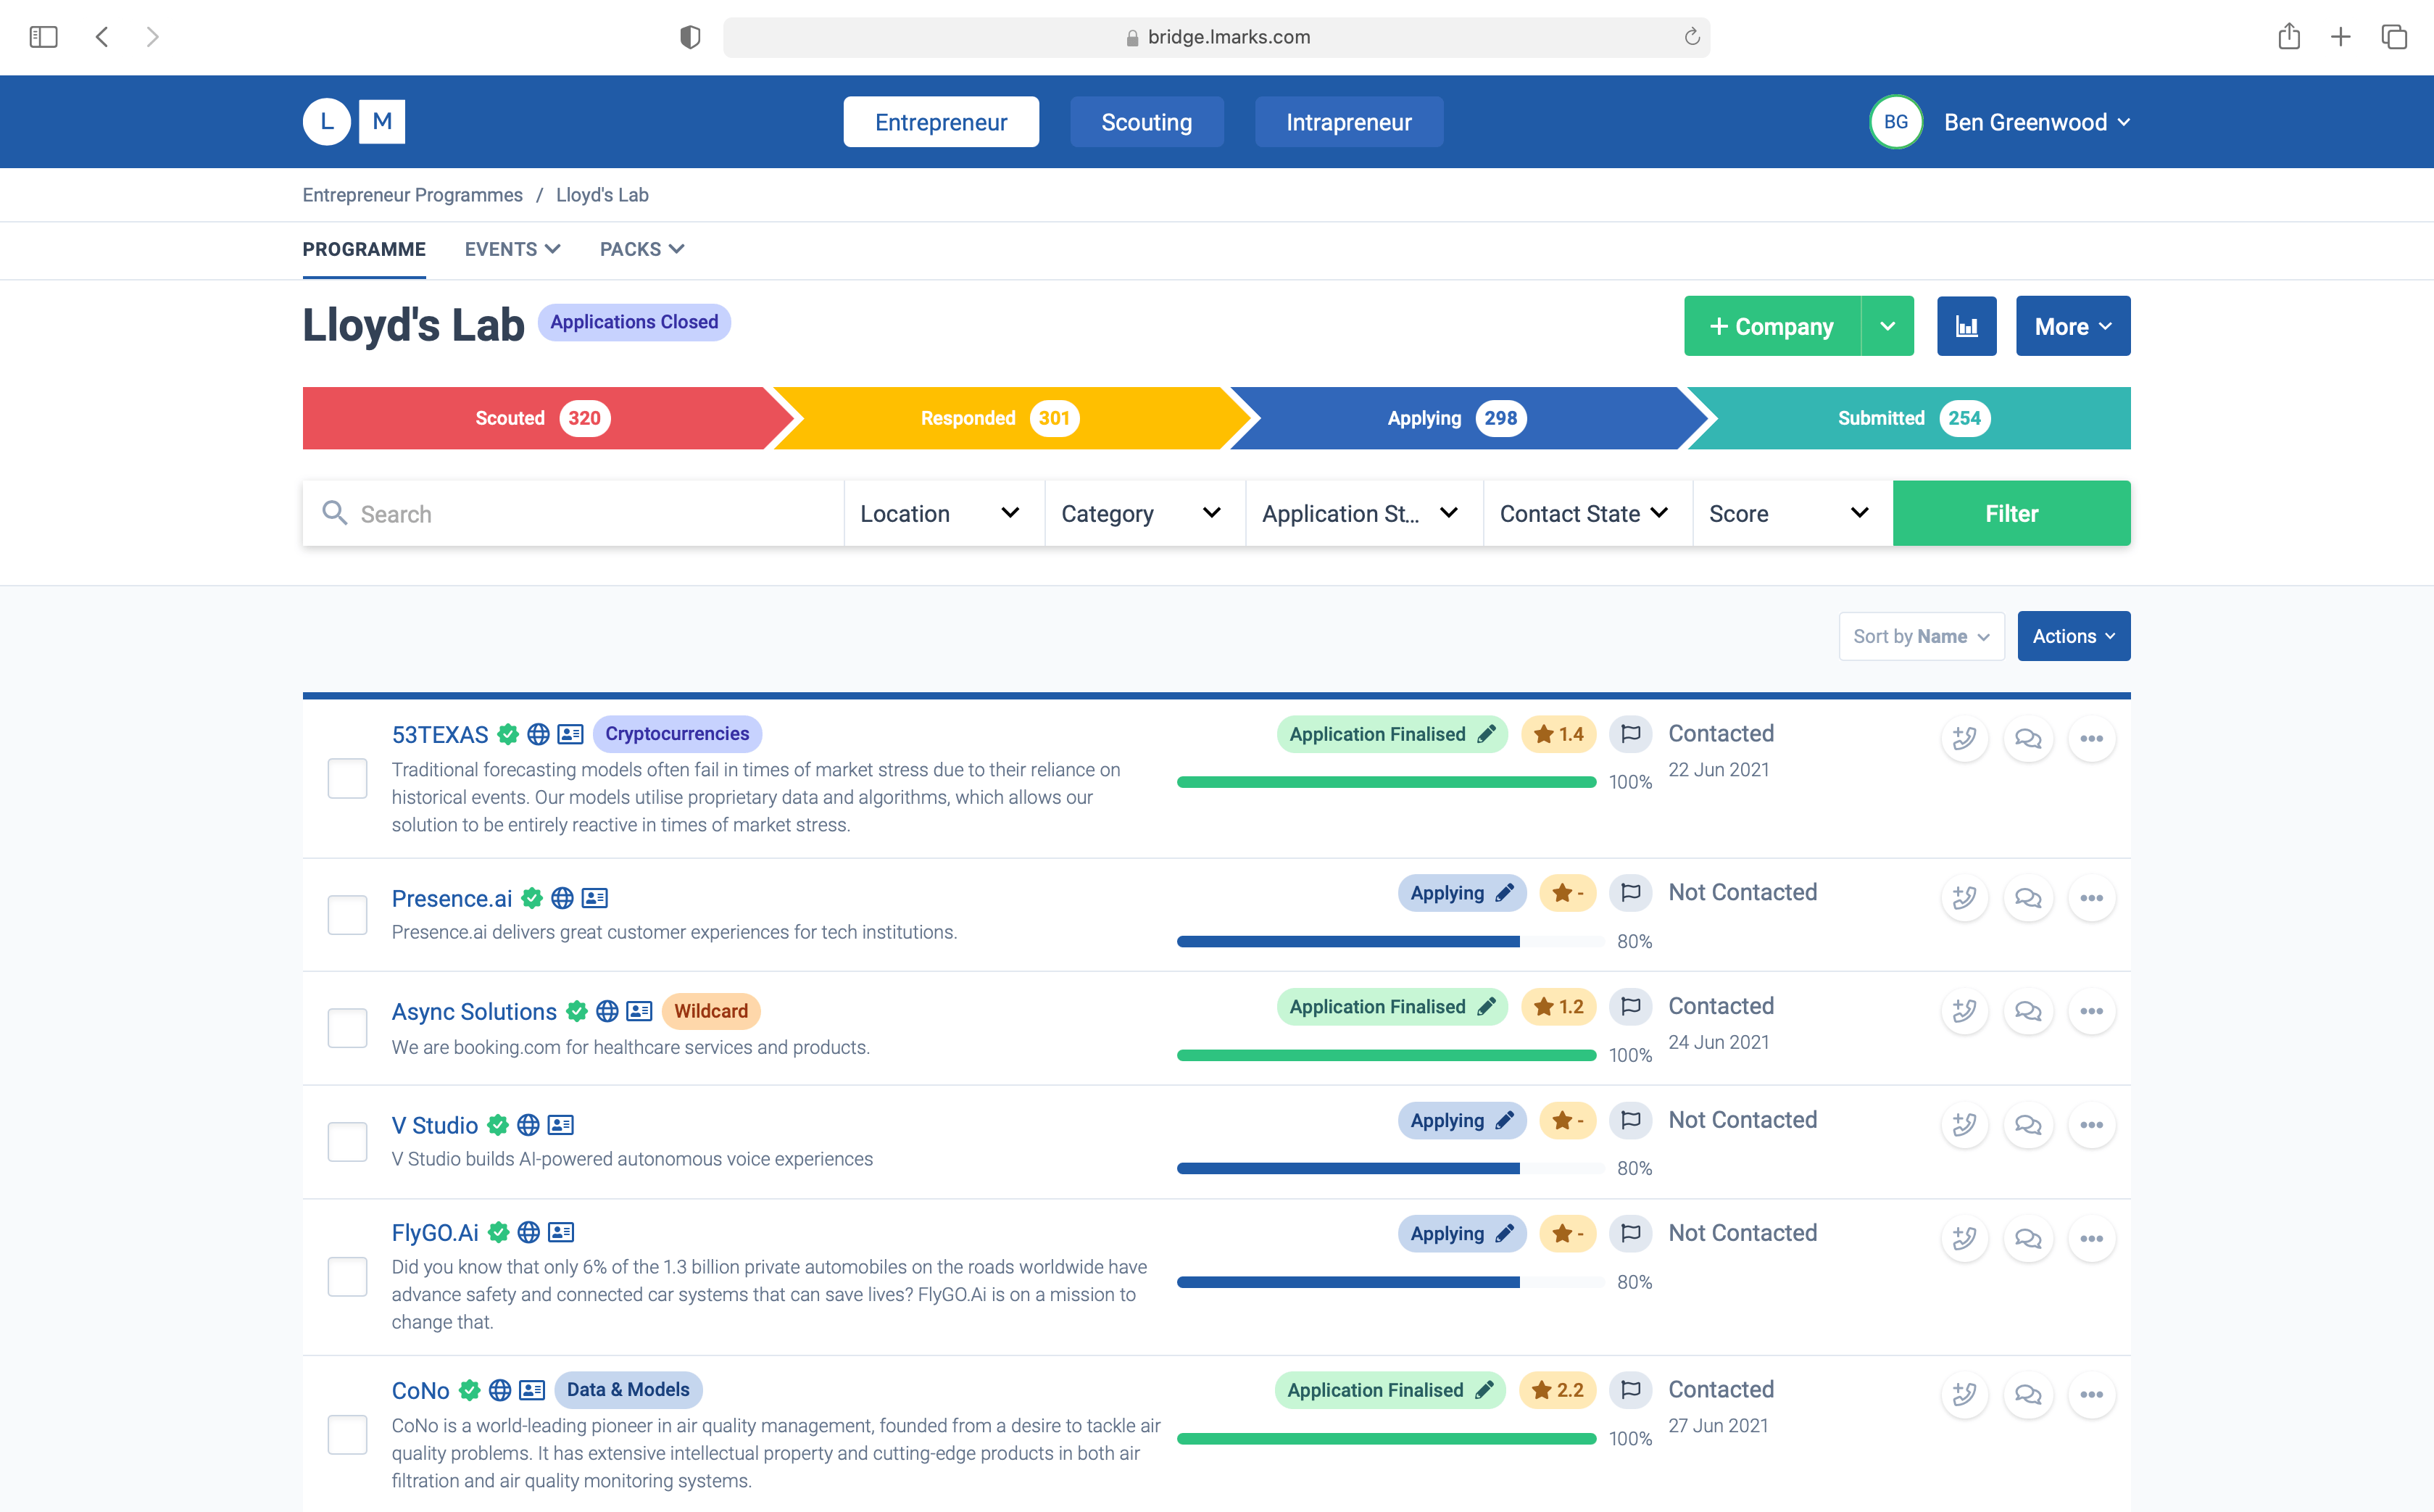Edit FlyGO.Ai's Applying status with the pencil

click(x=1503, y=1233)
